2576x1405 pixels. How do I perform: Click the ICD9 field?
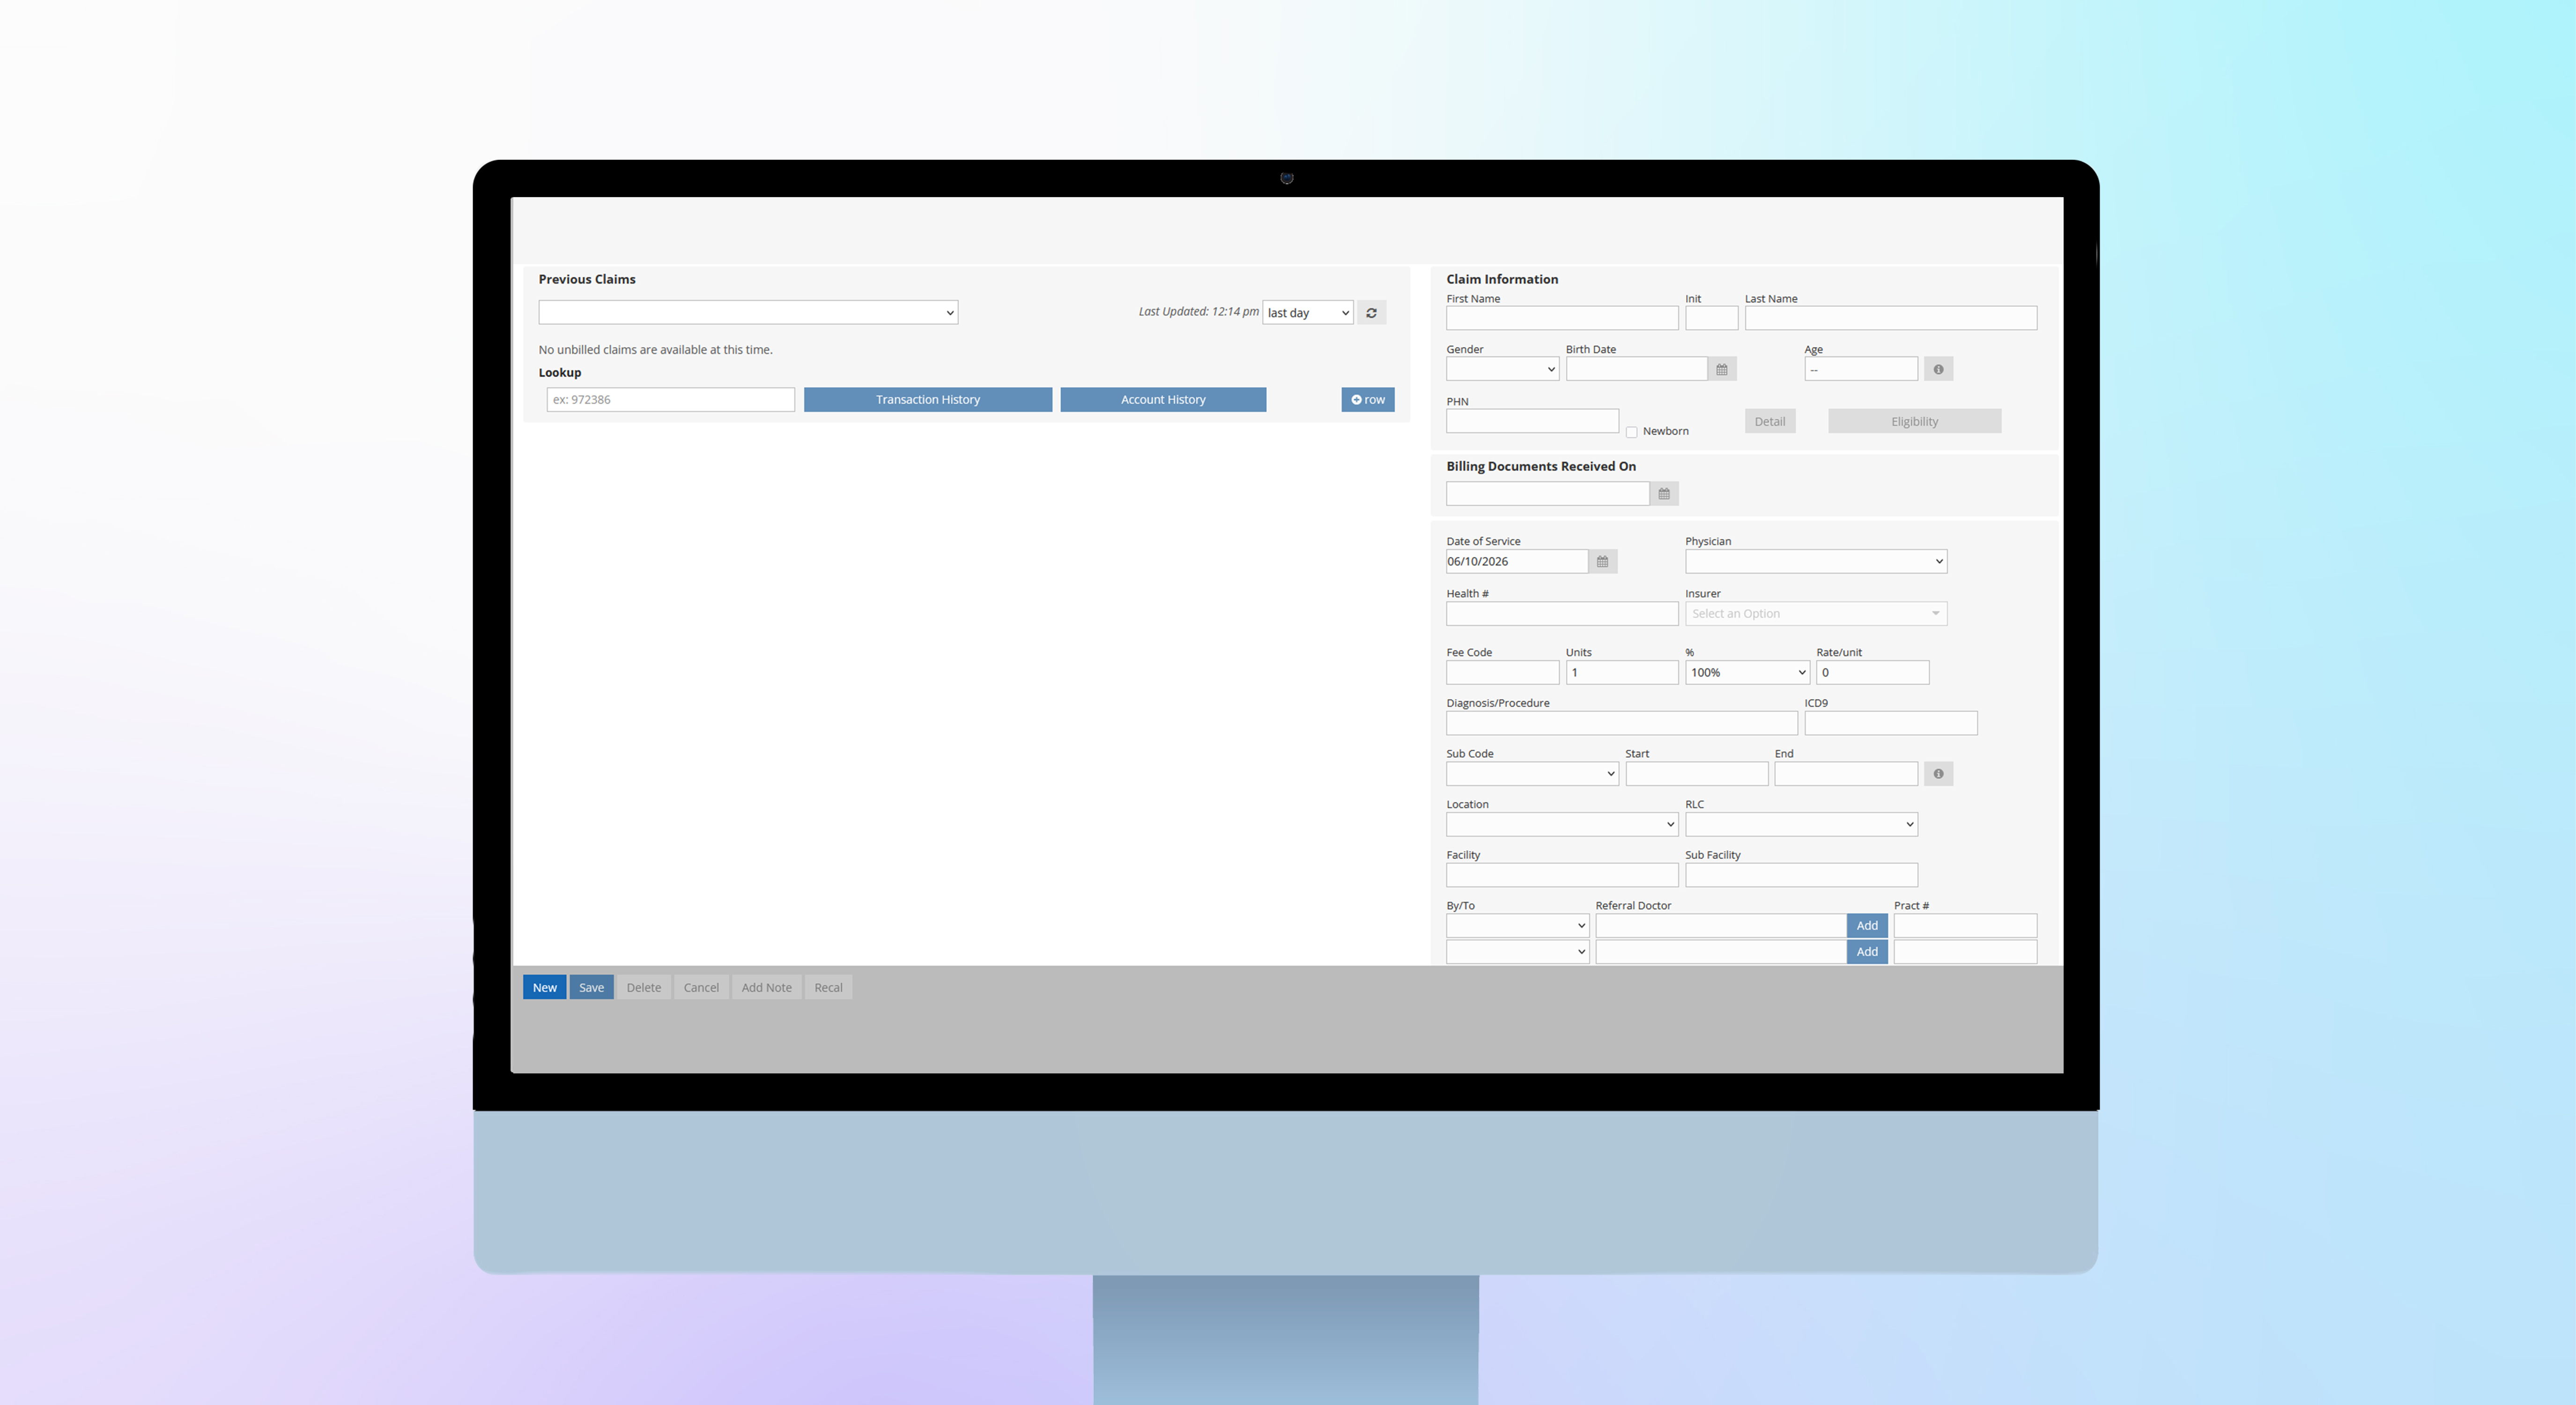(x=1890, y=724)
